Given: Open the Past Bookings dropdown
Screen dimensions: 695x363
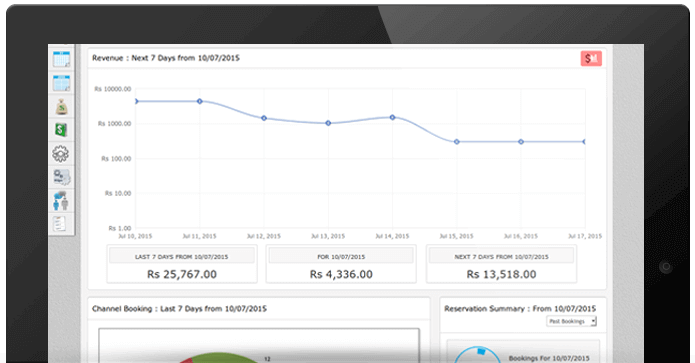Looking at the screenshot, I should (x=571, y=321).
